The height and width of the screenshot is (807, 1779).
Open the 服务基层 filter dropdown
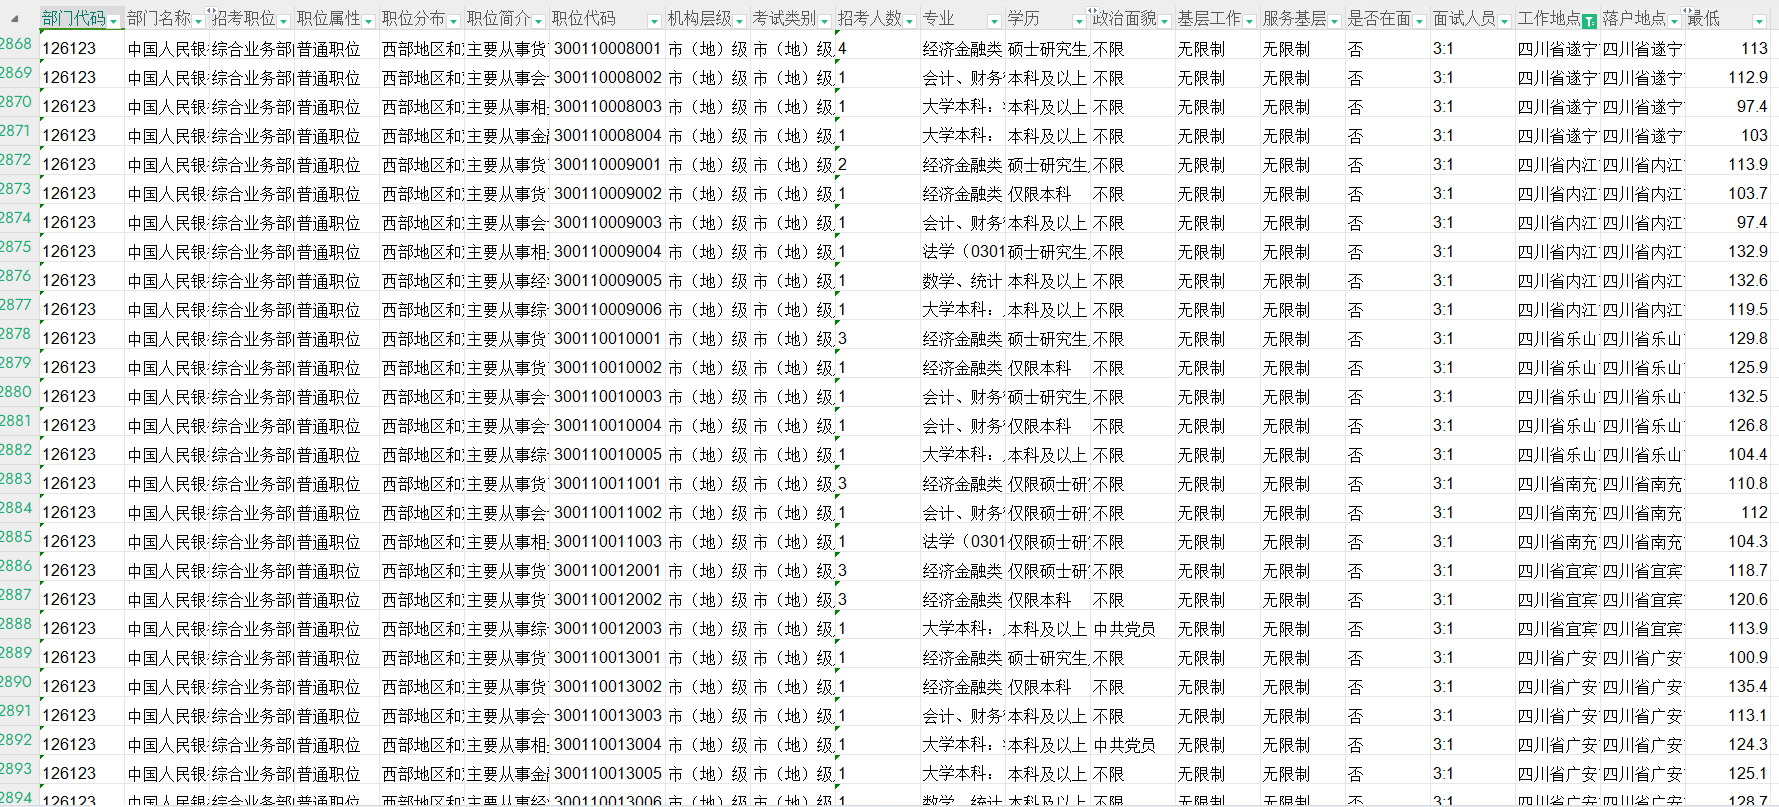point(1334,21)
